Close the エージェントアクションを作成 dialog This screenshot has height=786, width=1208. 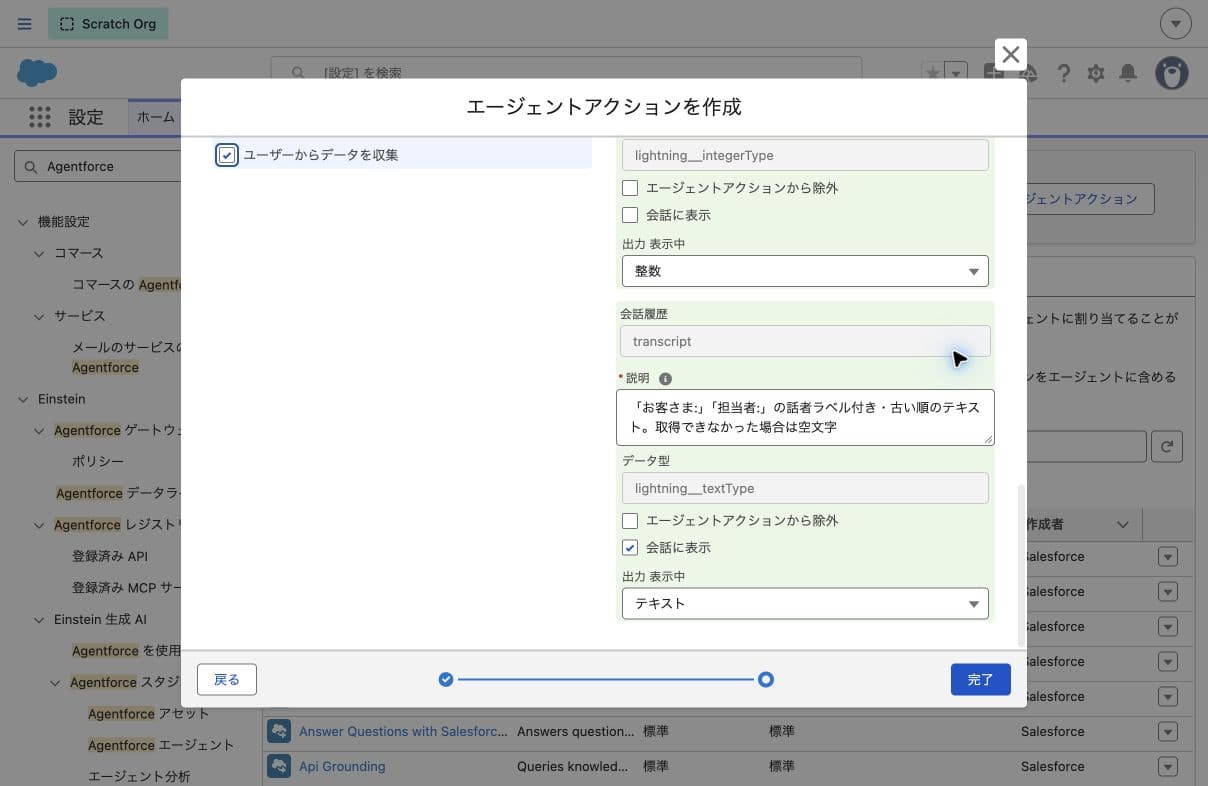(x=1011, y=55)
